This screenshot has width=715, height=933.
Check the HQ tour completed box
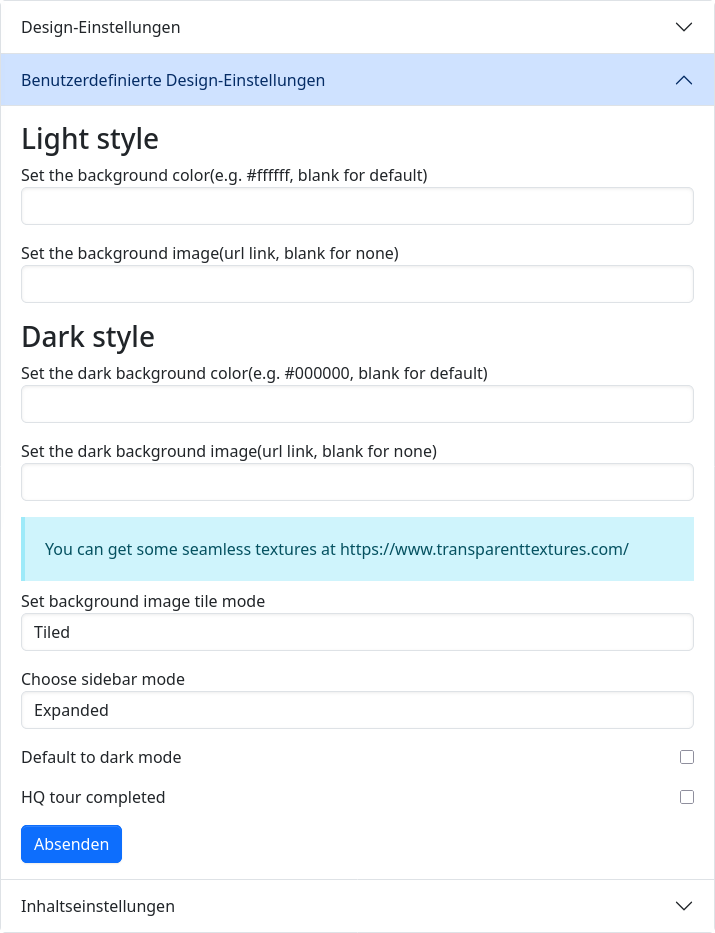687,797
